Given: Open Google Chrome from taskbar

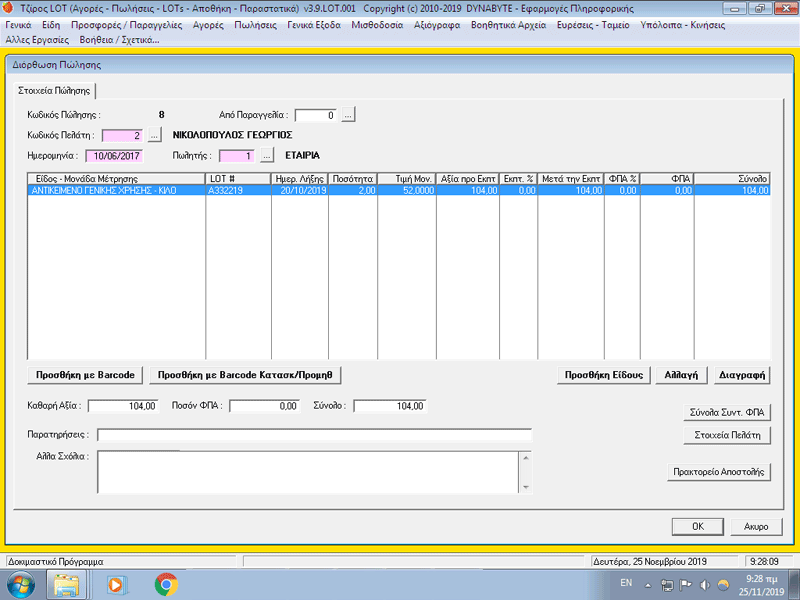Looking at the screenshot, I should click(x=166, y=585).
